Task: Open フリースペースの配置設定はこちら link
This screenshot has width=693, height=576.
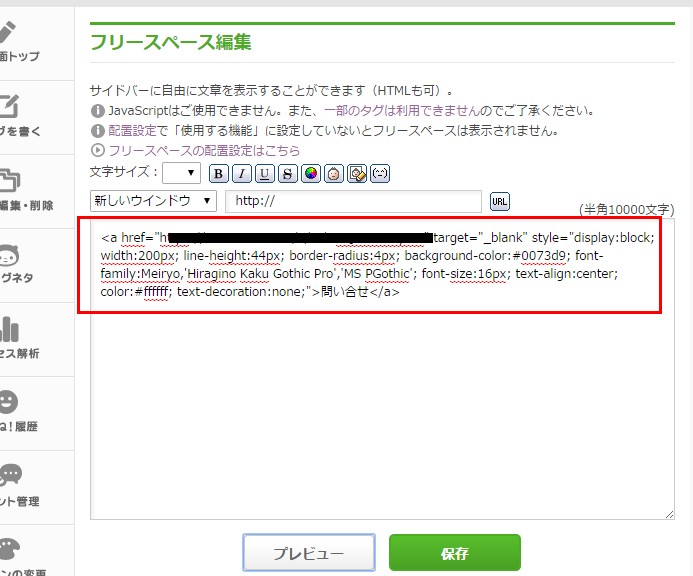Action: (204, 151)
